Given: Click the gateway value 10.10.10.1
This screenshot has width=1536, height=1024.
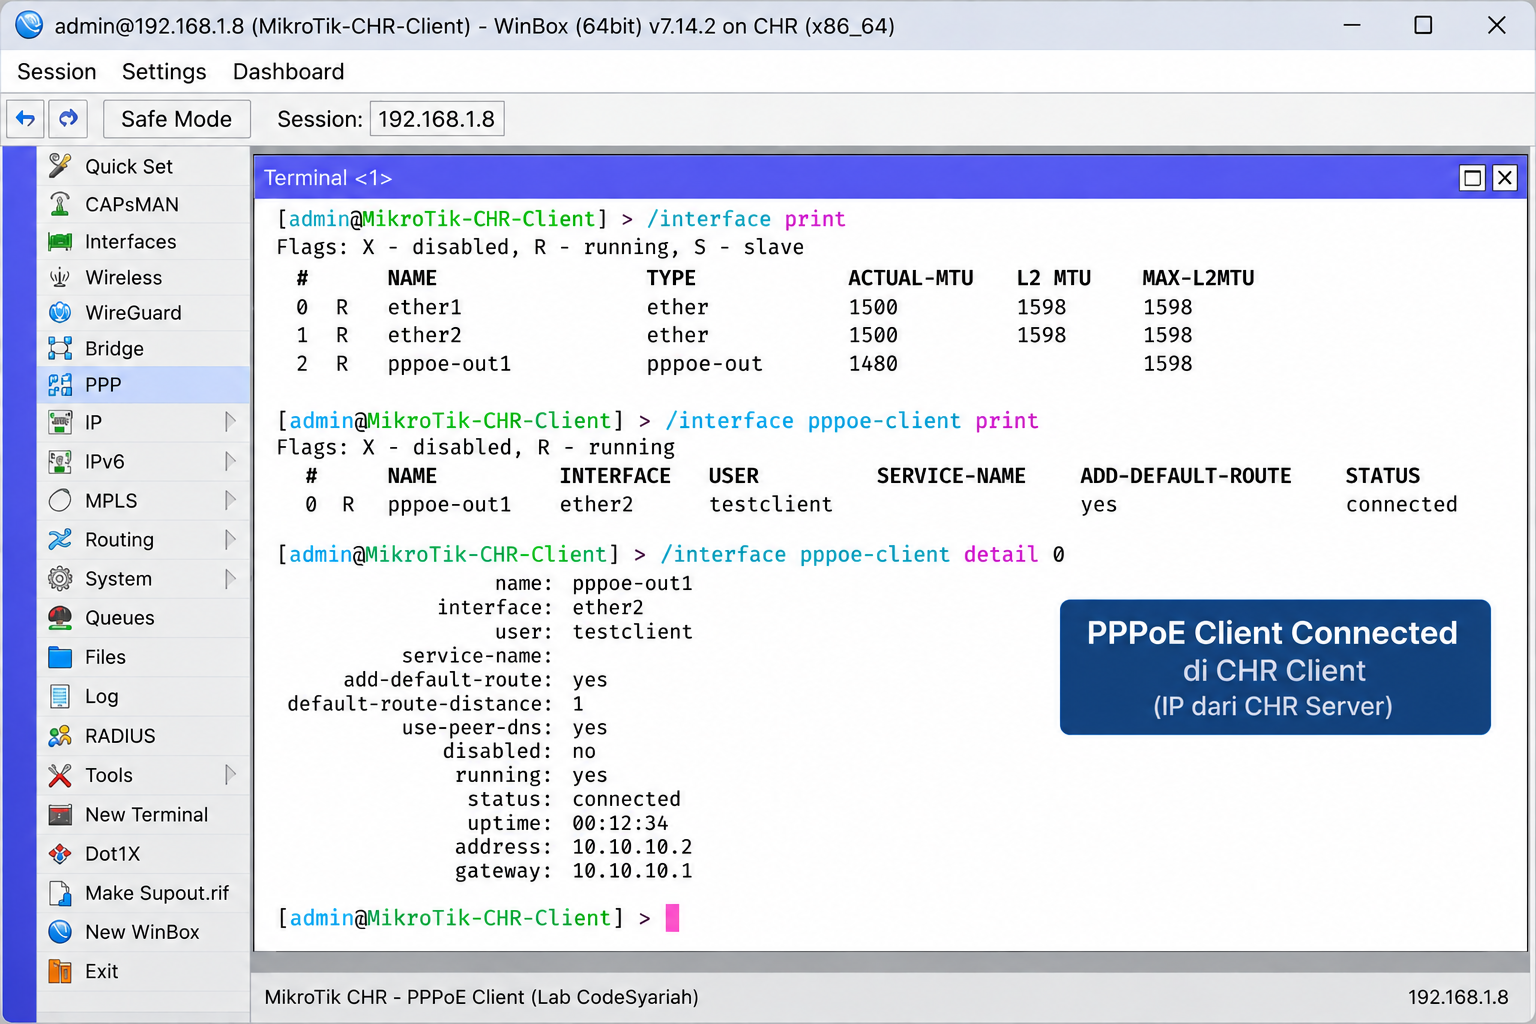Looking at the screenshot, I should tap(632, 871).
